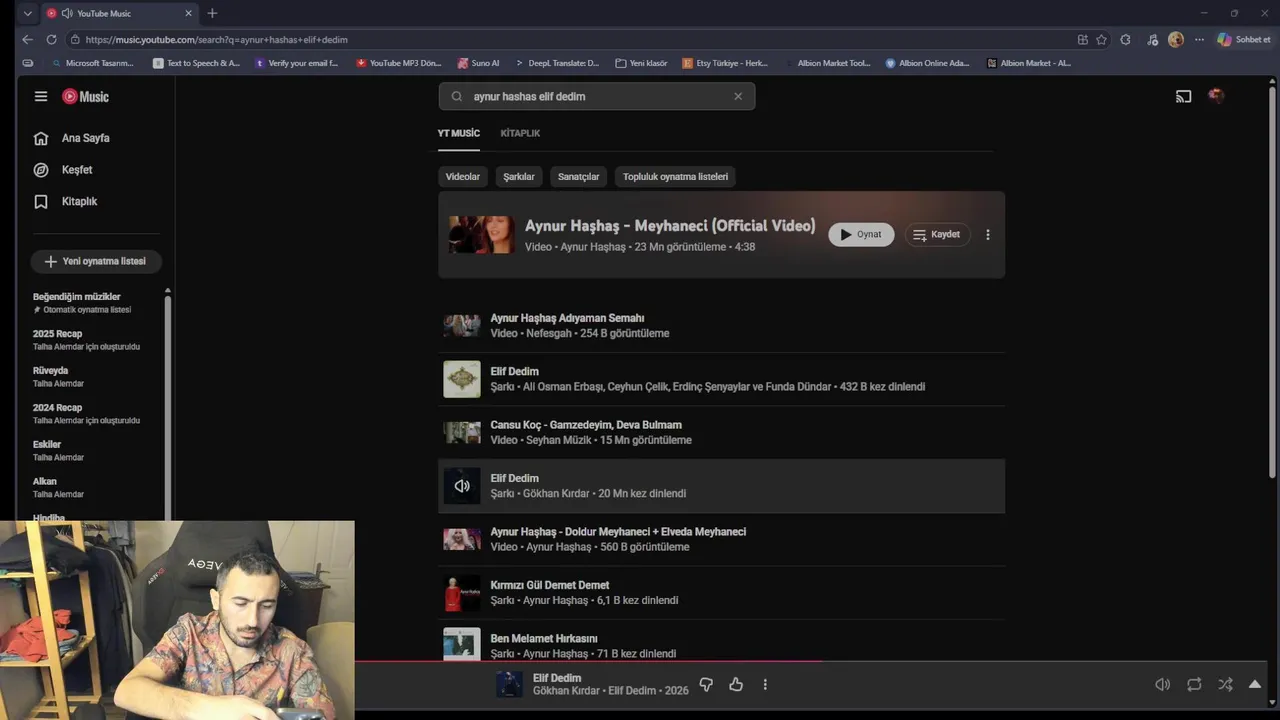Open Aynur Haşhaş - Meyhaneci title link
The image size is (1280, 720).
point(670,226)
